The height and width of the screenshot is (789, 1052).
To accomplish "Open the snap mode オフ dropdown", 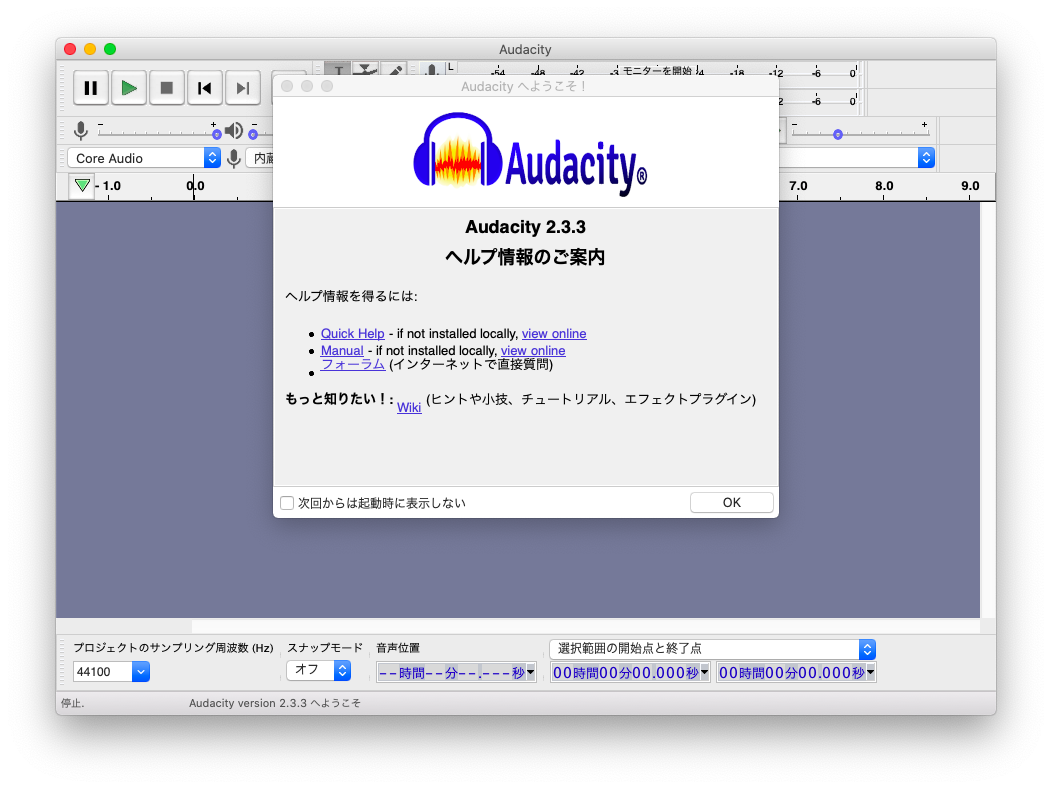I will tap(318, 669).
